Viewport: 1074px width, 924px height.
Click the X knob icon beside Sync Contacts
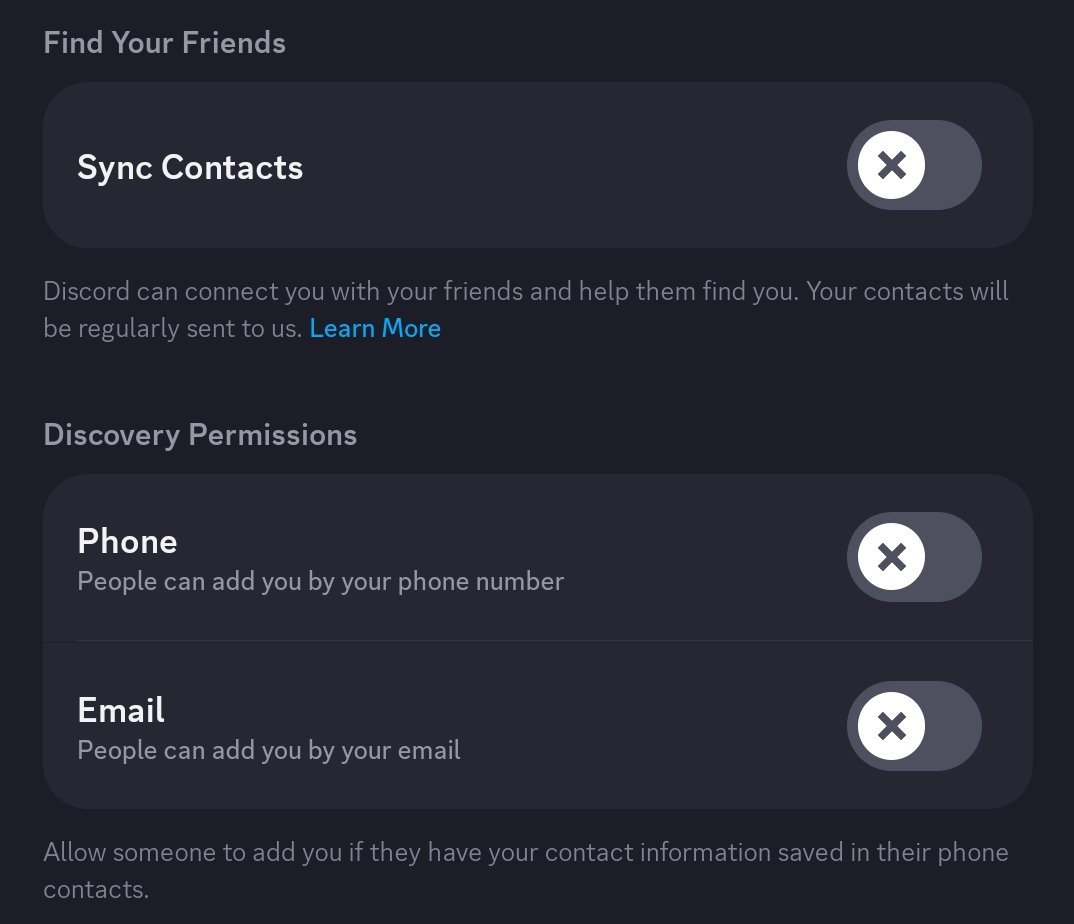(x=891, y=165)
